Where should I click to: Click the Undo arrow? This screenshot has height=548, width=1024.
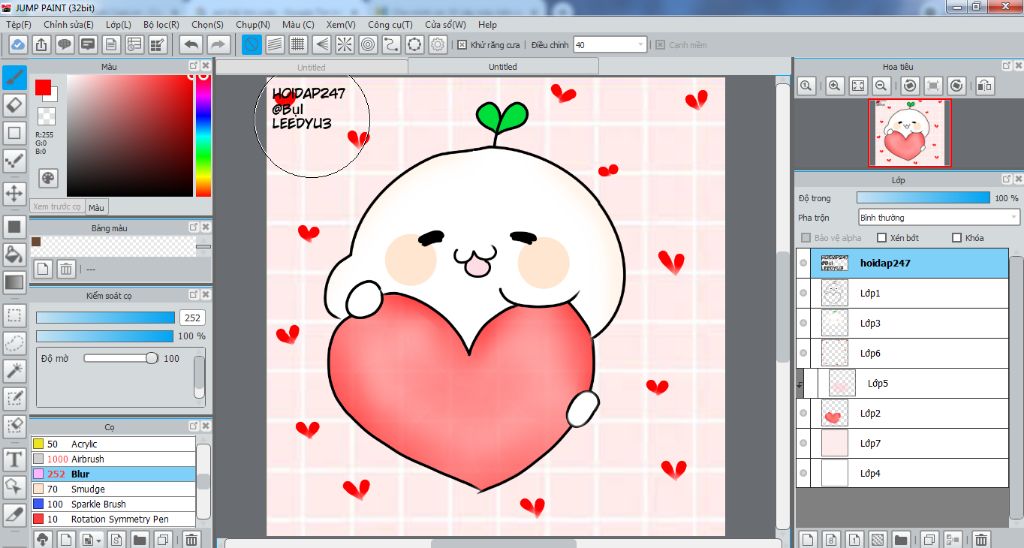click(191, 44)
